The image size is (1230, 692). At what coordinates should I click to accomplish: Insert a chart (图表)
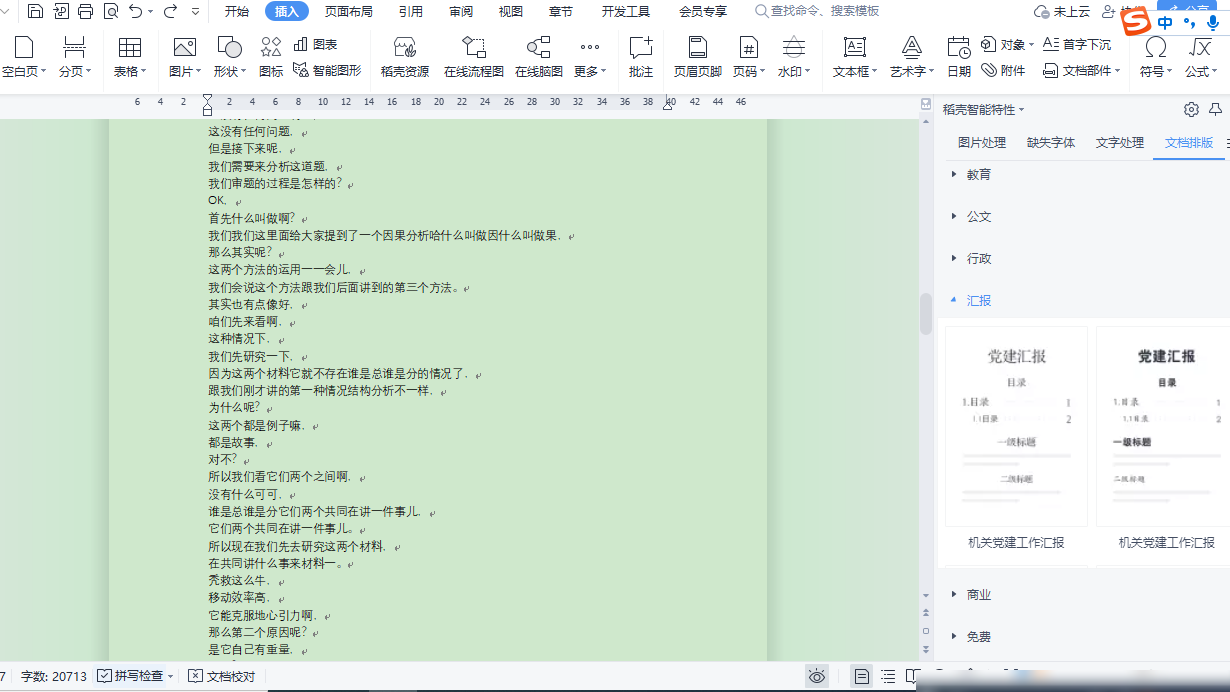[x=315, y=44]
